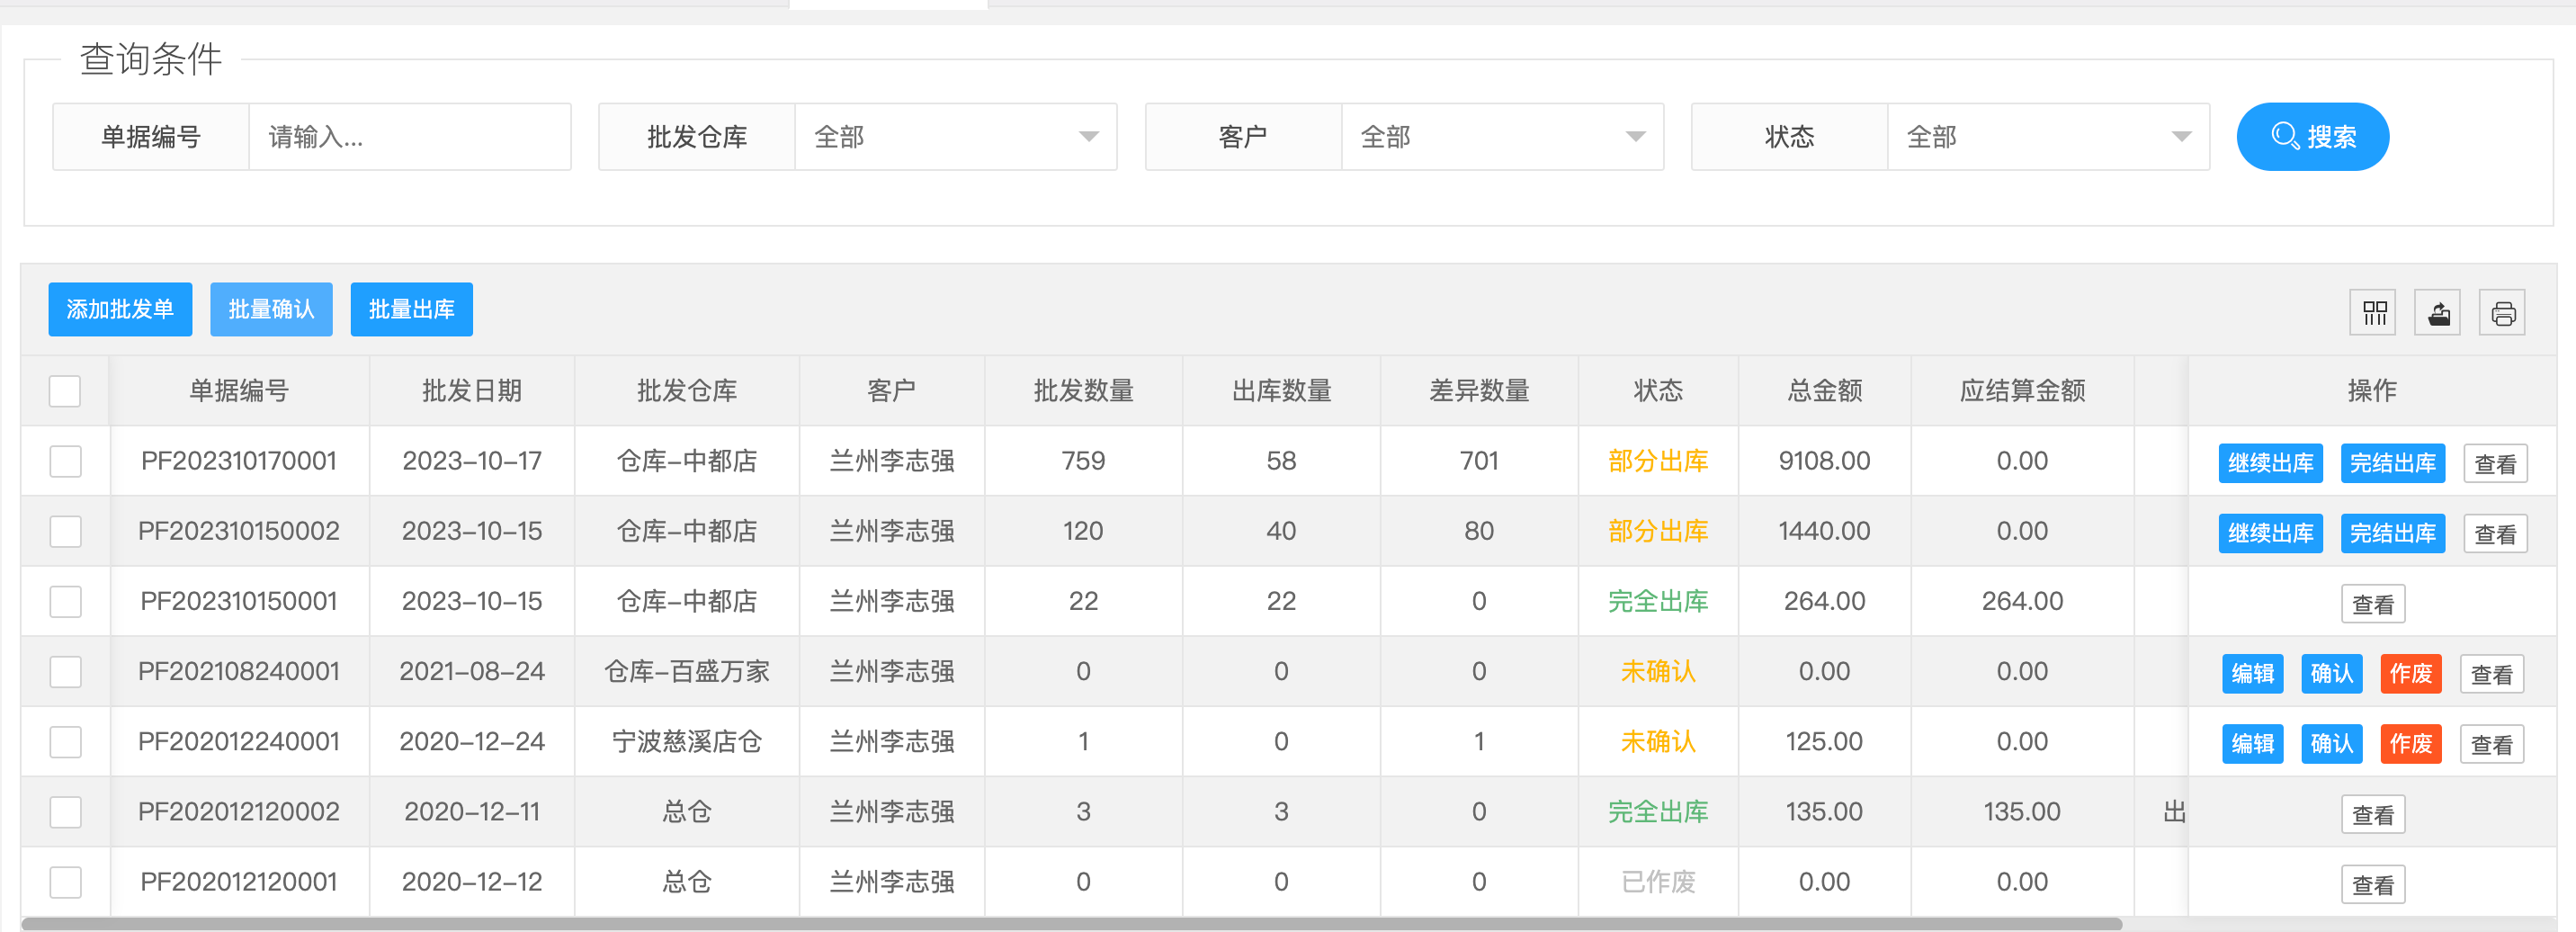Check the row PF202310170001
Image resolution: width=2576 pixels, height=932 pixels.
(65, 461)
